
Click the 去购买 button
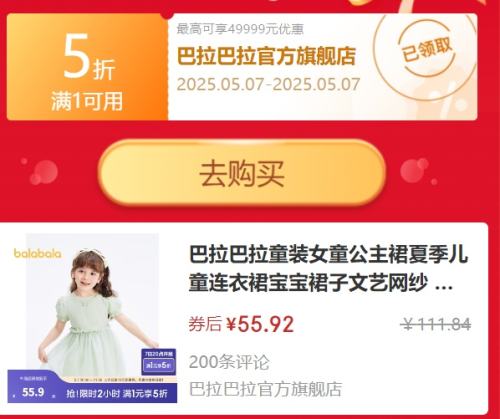pos(242,172)
